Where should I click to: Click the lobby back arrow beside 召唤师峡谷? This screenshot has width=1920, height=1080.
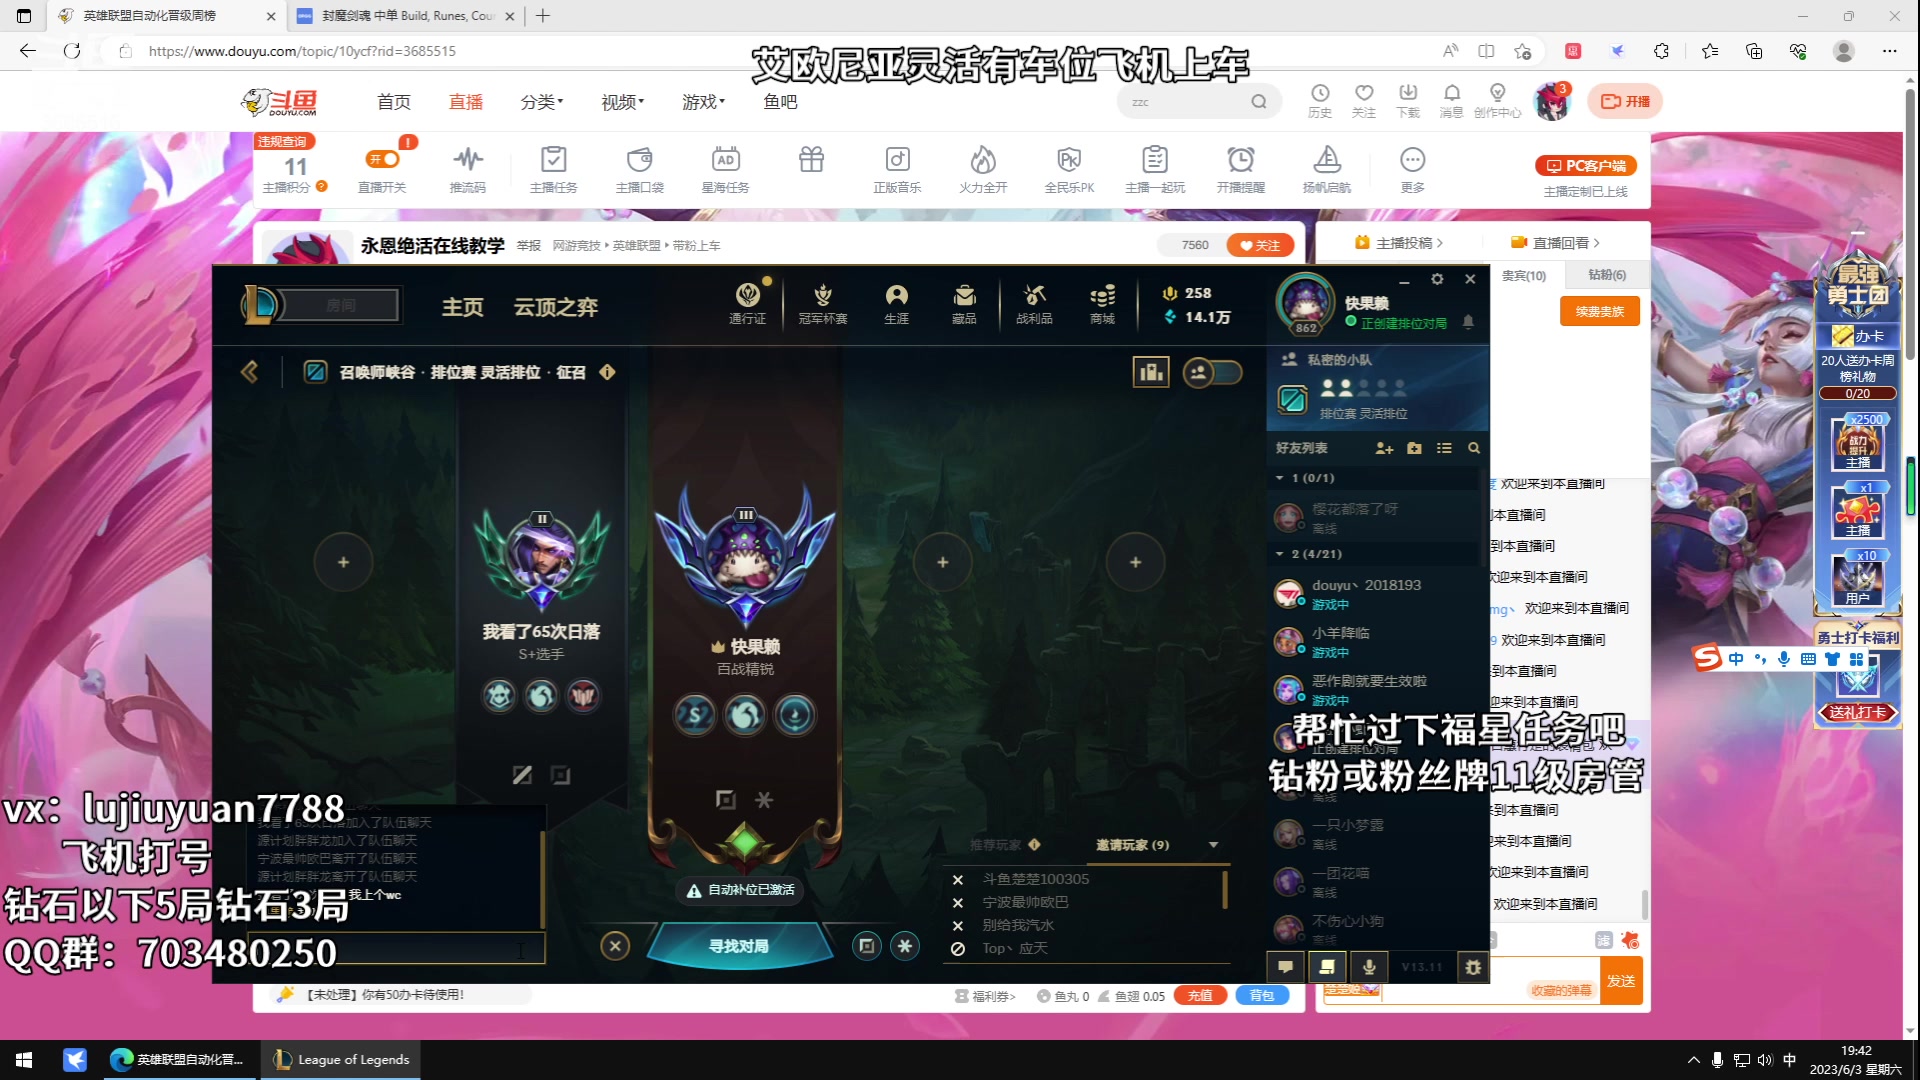coord(249,372)
